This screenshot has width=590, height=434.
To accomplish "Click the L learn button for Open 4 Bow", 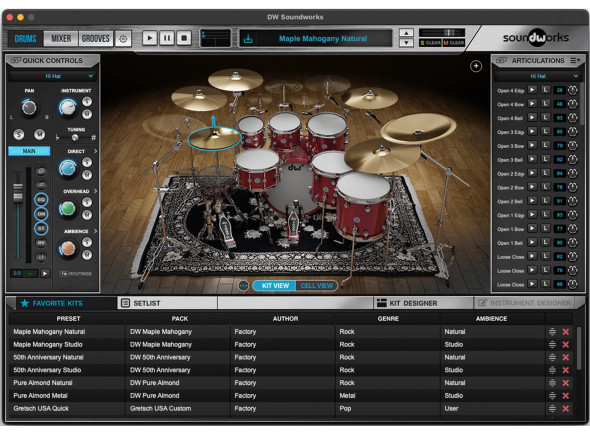I will (545, 104).
